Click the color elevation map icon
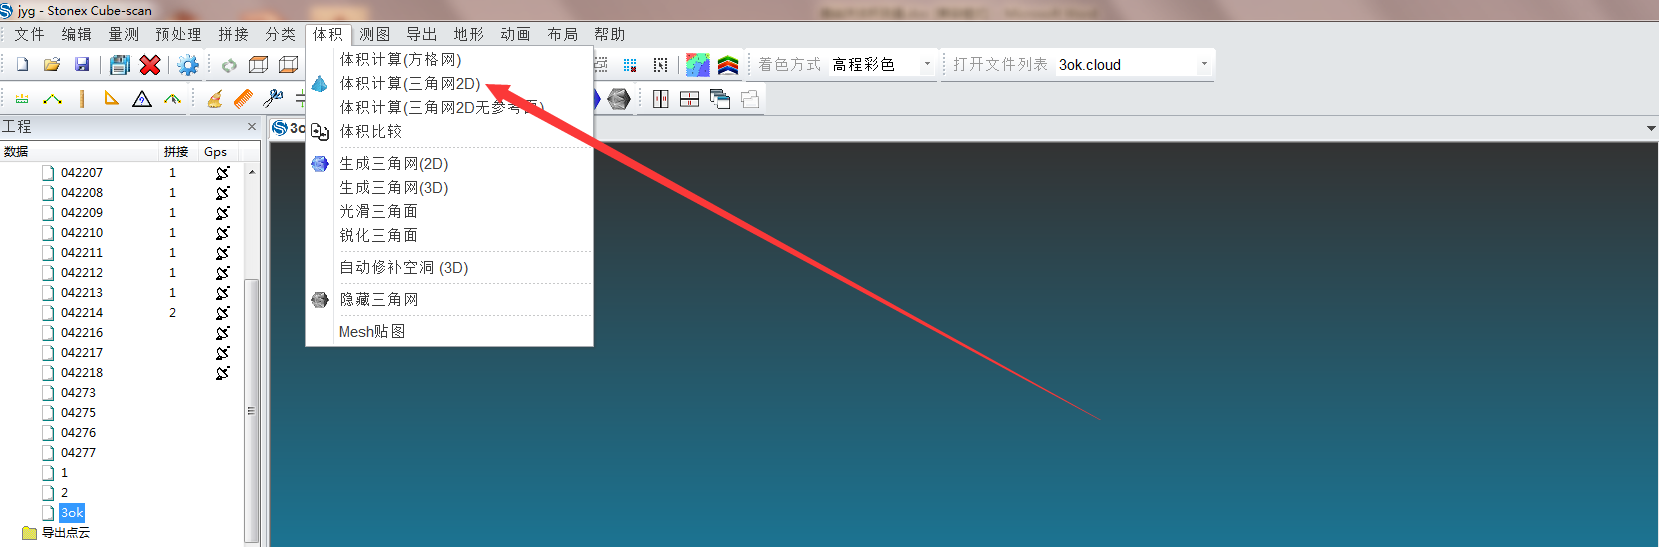Viewport: 1659px width, 547px height. coord(697,65)
